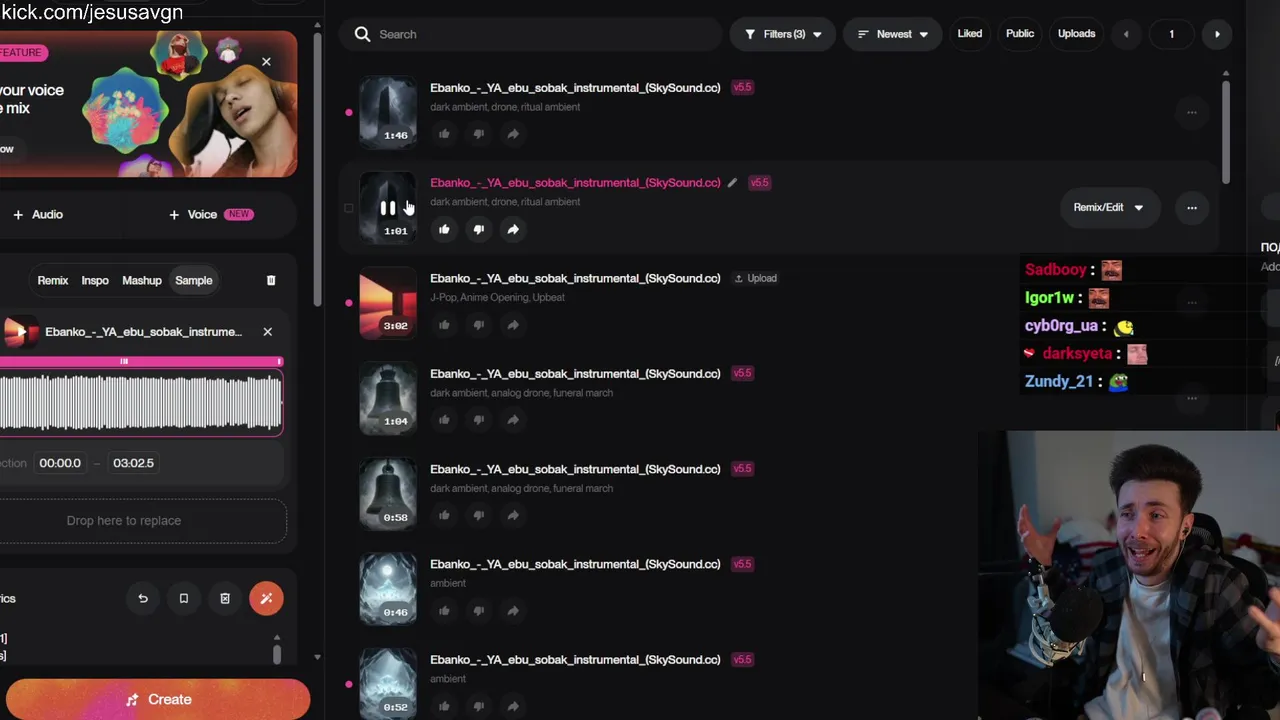Edit the 03:02.5 end time field
This screenshot has height=720, width=1280.
click(133, 463)
